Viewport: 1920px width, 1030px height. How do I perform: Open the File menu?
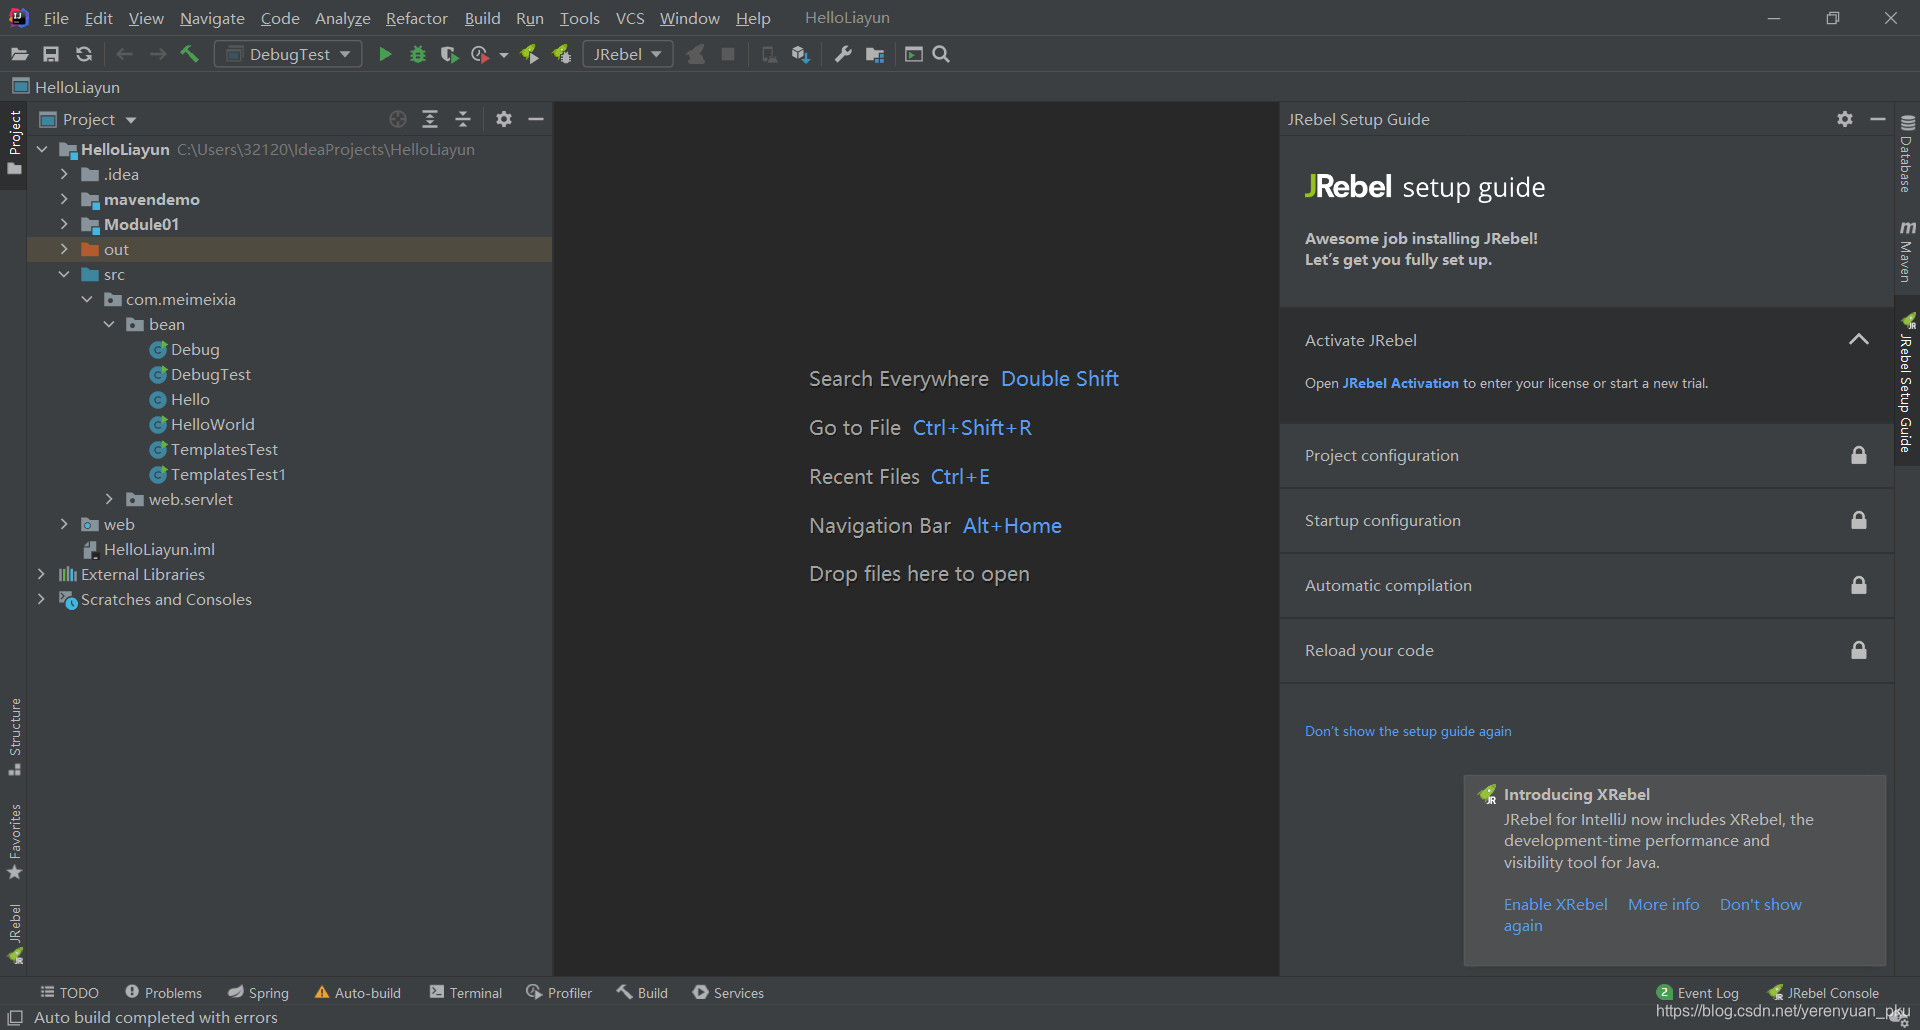coord(56,18)
